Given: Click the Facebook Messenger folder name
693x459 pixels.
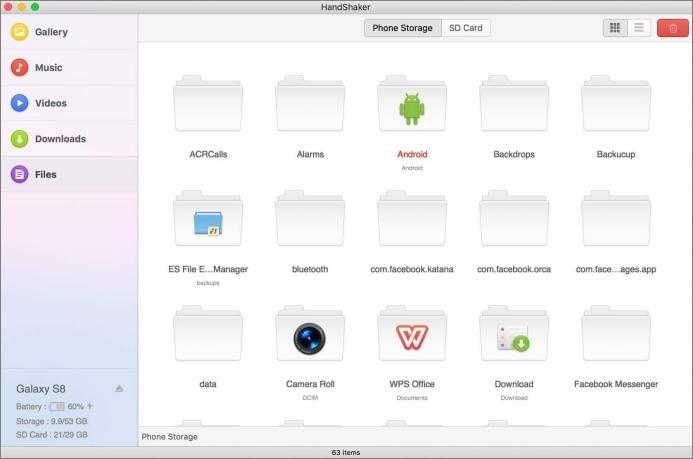Looking at the screenshot, I should pos(616,384).
